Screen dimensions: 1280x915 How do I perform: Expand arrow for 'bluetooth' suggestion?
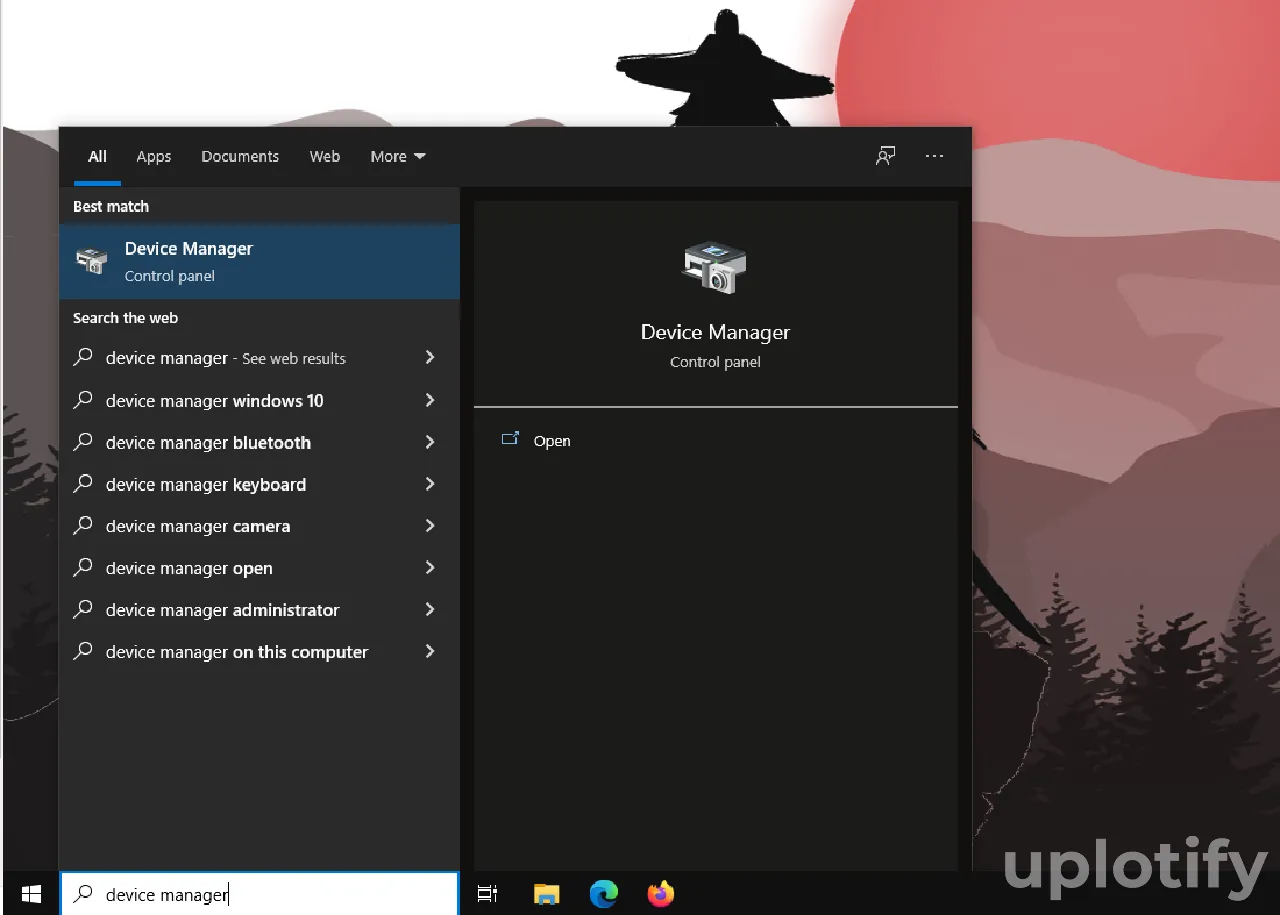point(430,442)
